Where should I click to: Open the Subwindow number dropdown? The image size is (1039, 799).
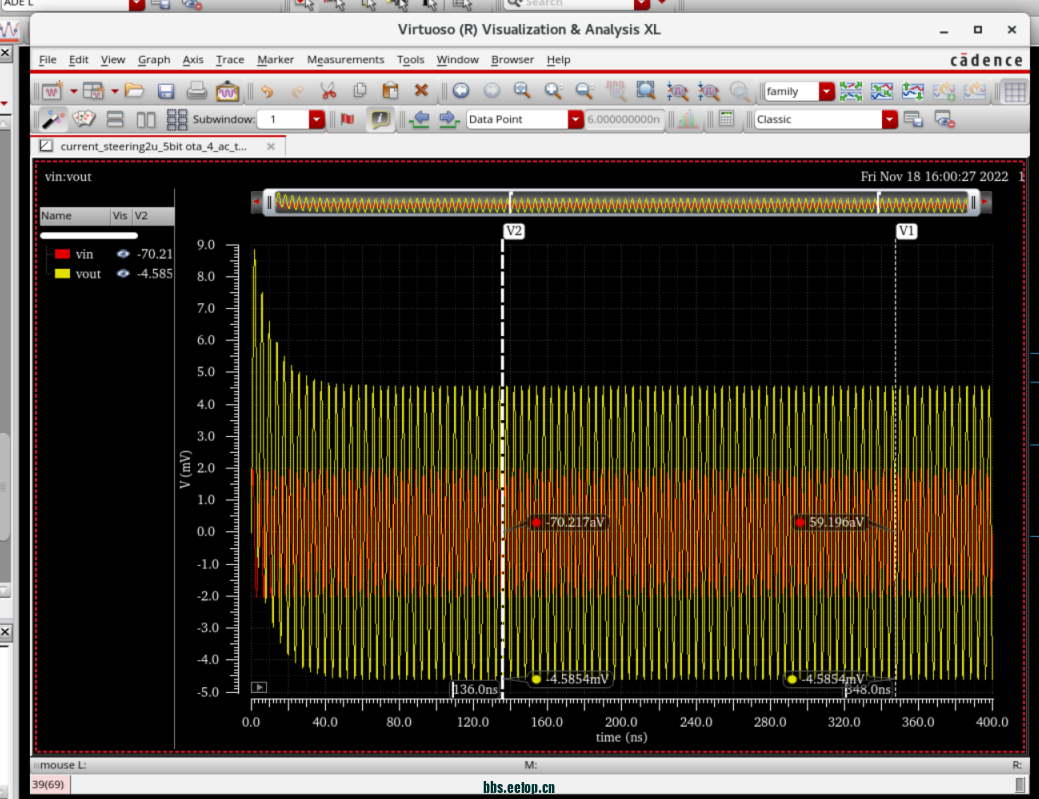[x=317, y=119]
